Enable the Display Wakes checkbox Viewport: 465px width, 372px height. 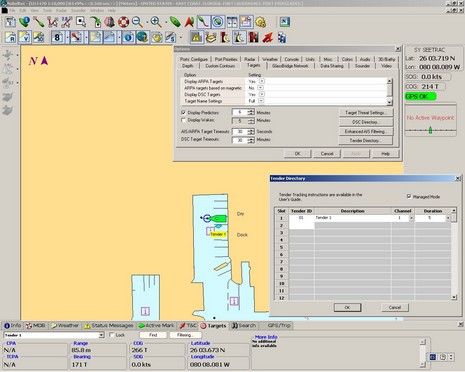coord(183,120)
